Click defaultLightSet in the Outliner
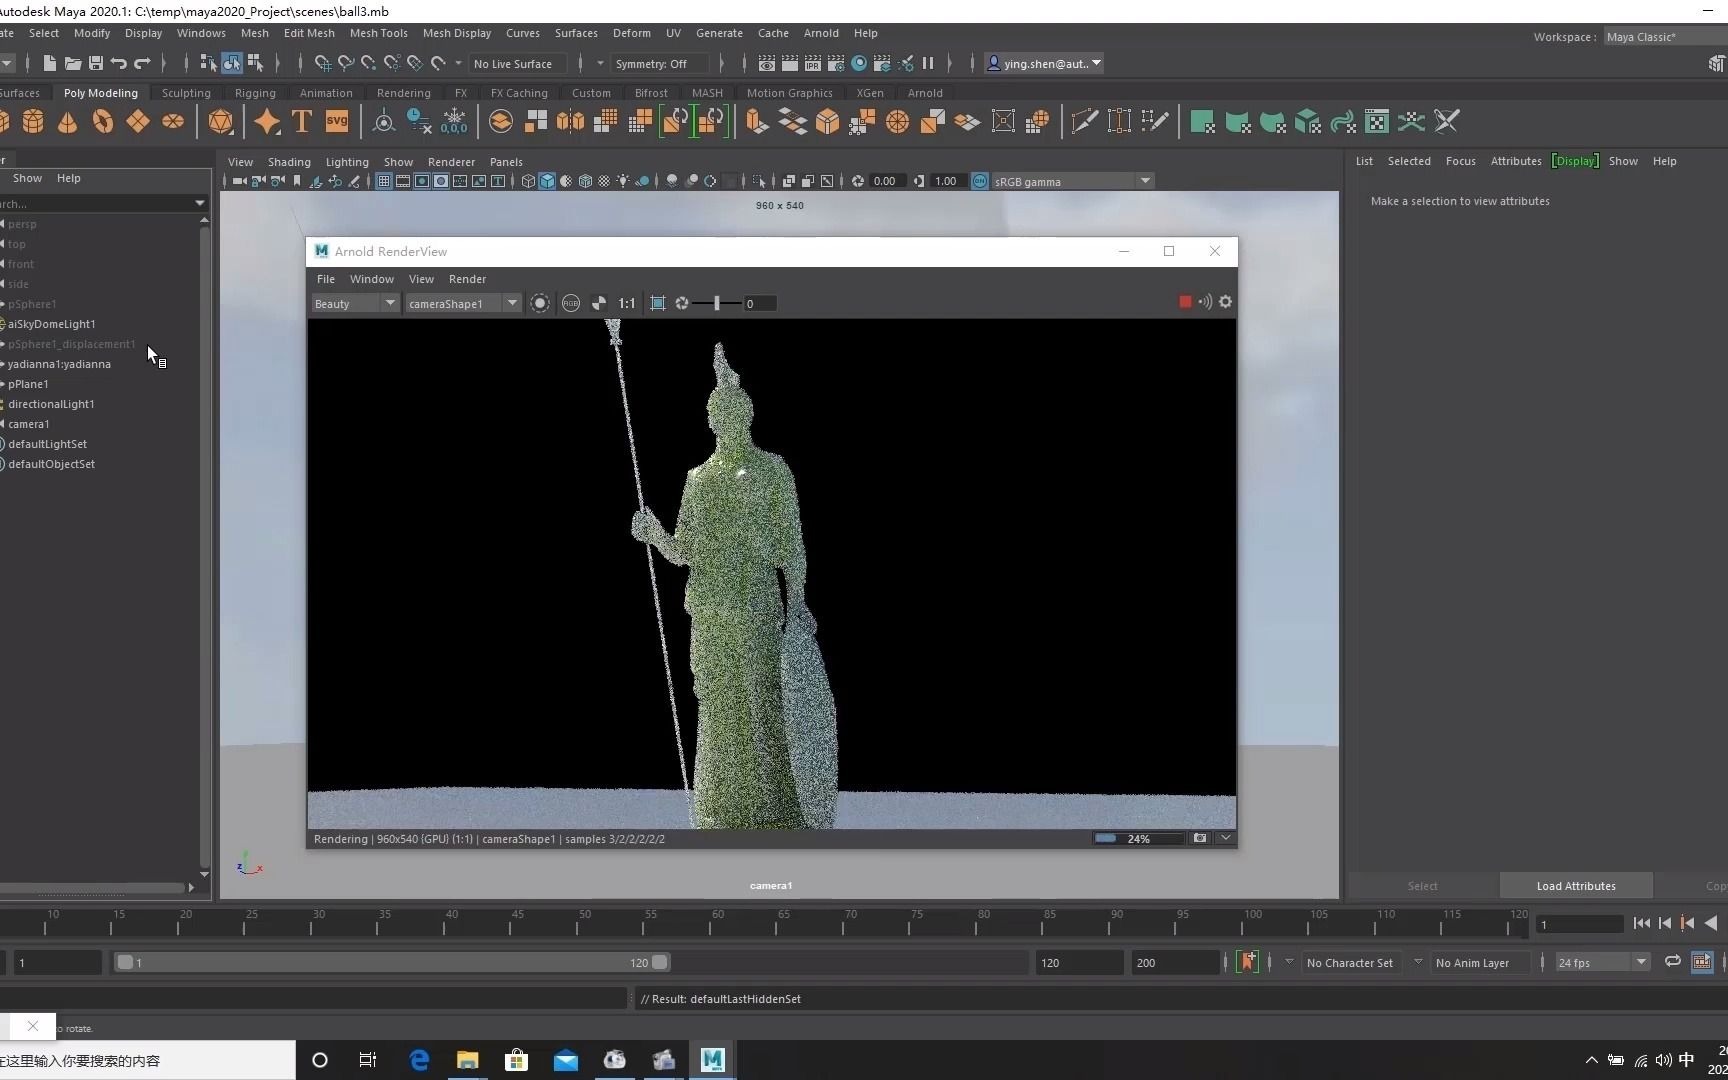Image resolution: width=1728 pixels, height=1080 pixels. click(47, 444)
